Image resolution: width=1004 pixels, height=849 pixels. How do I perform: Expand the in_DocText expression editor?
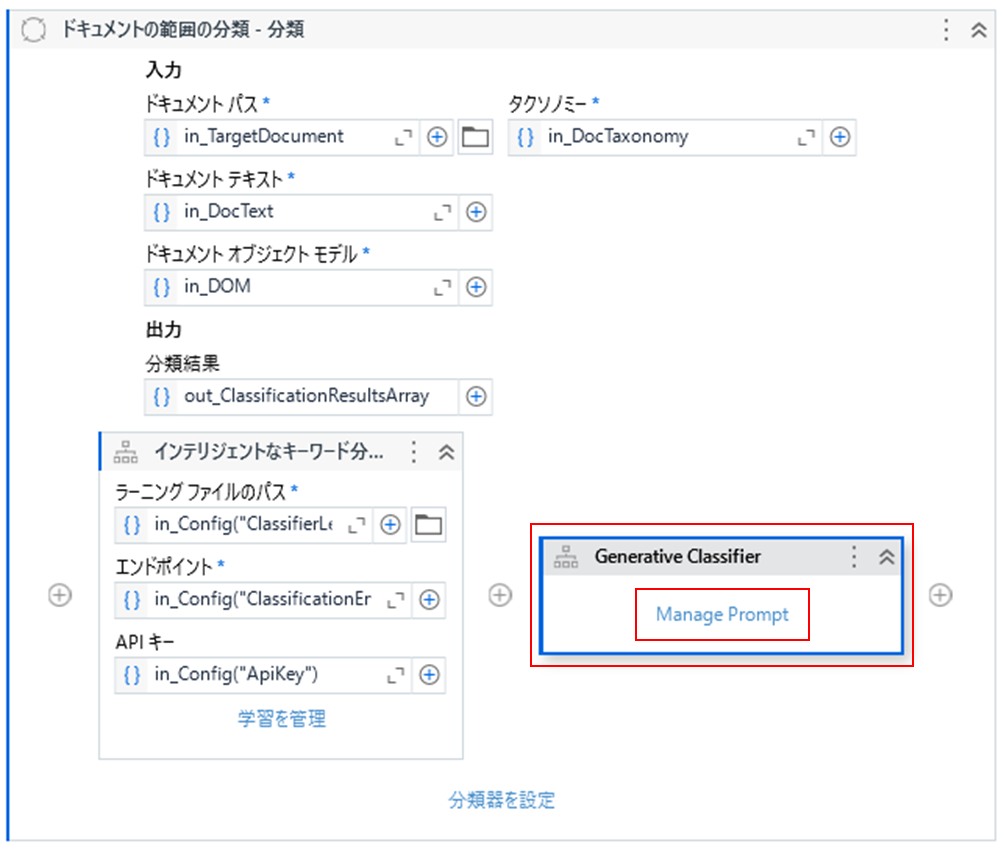click(442, 212)
